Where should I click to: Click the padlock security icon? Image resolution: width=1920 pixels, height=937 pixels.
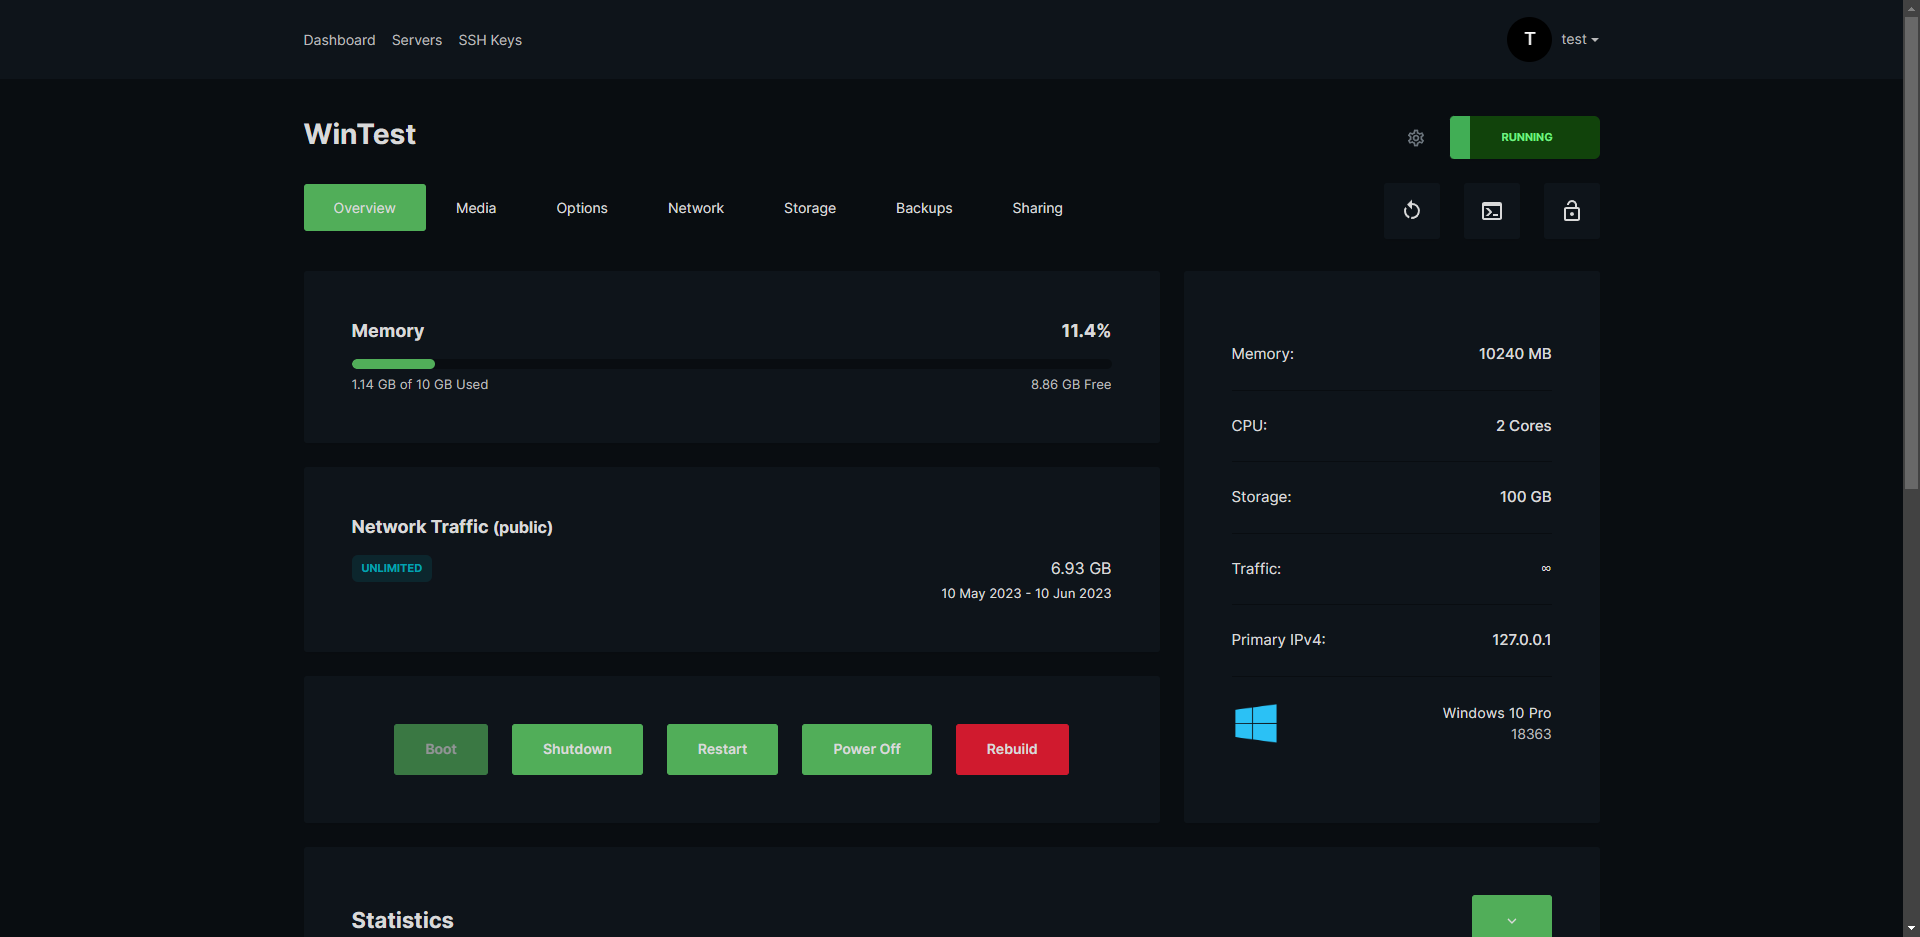(1571, 210)
